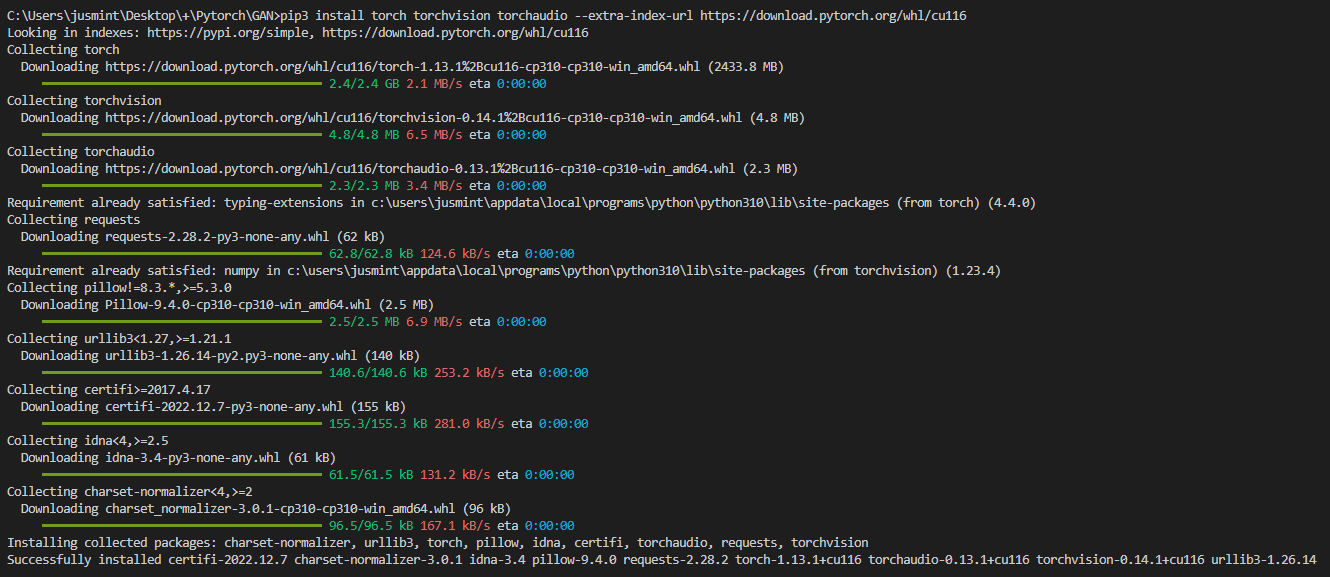The height and width of the screenshot is (577, 1330).
Task: Click the 'Installing collected packages' line
Action: pos(438,543)
